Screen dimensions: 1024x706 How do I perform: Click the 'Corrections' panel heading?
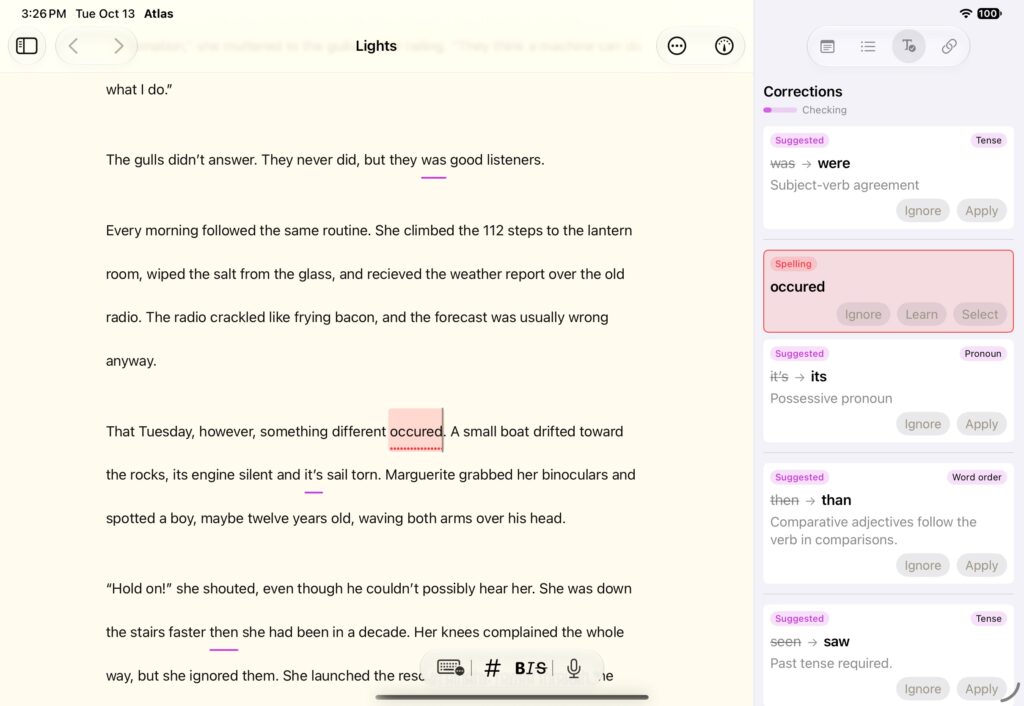point(803,92)
